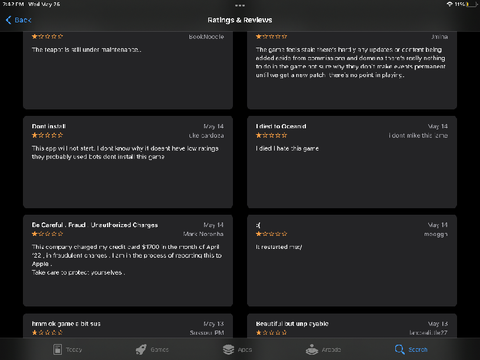Click the back chevron arrow icon
Viewport: 480px width, 360px height.
coord(9,20)
